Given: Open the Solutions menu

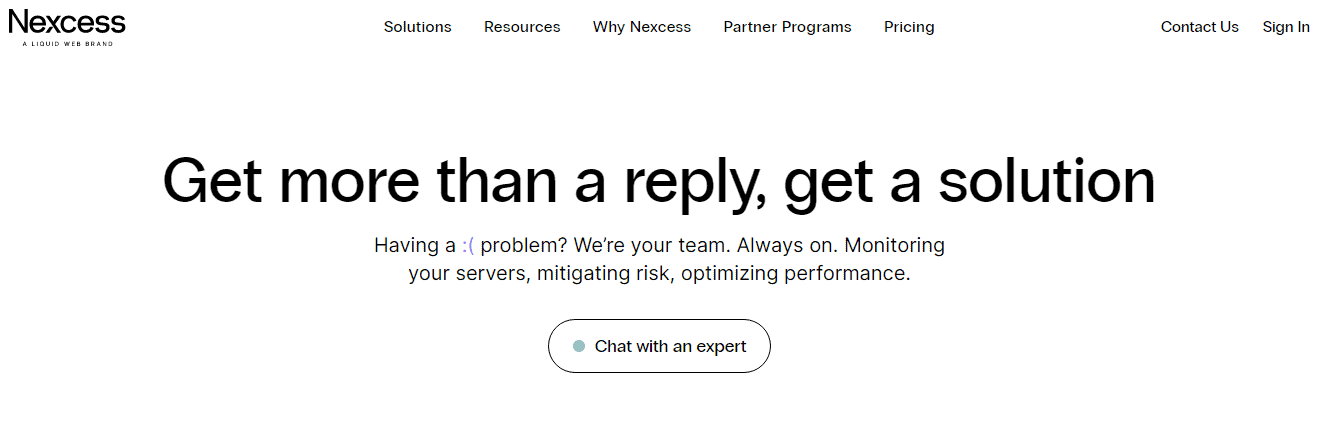Looking at the screenshot, I should (x=418, y=27).
